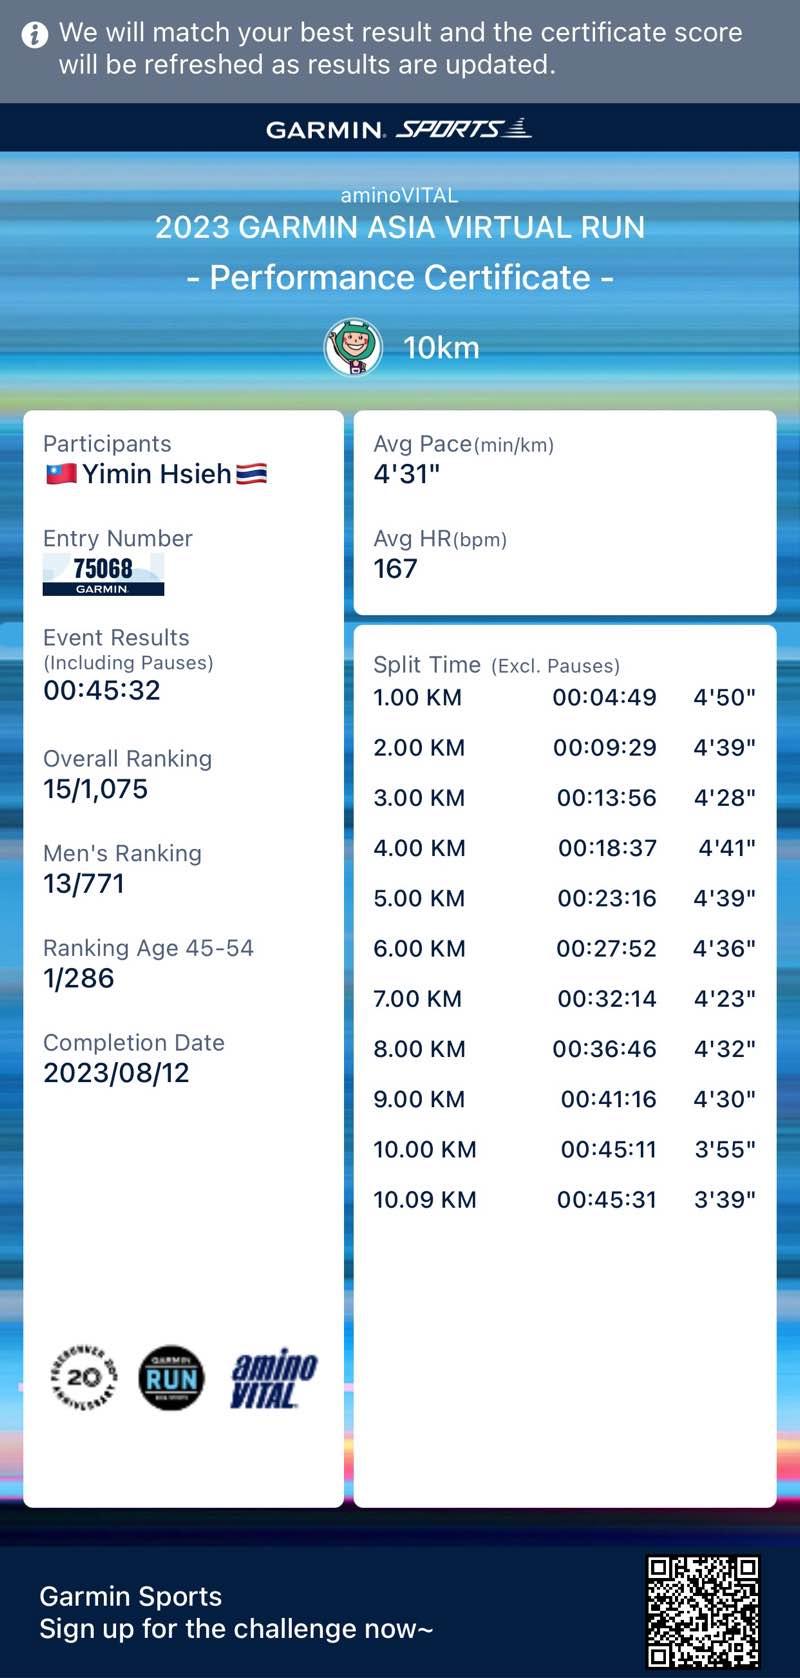The image size is (800, 1678).
Task: Tap the Event Results time 00:45:32
Action: (x=102, y=690)
